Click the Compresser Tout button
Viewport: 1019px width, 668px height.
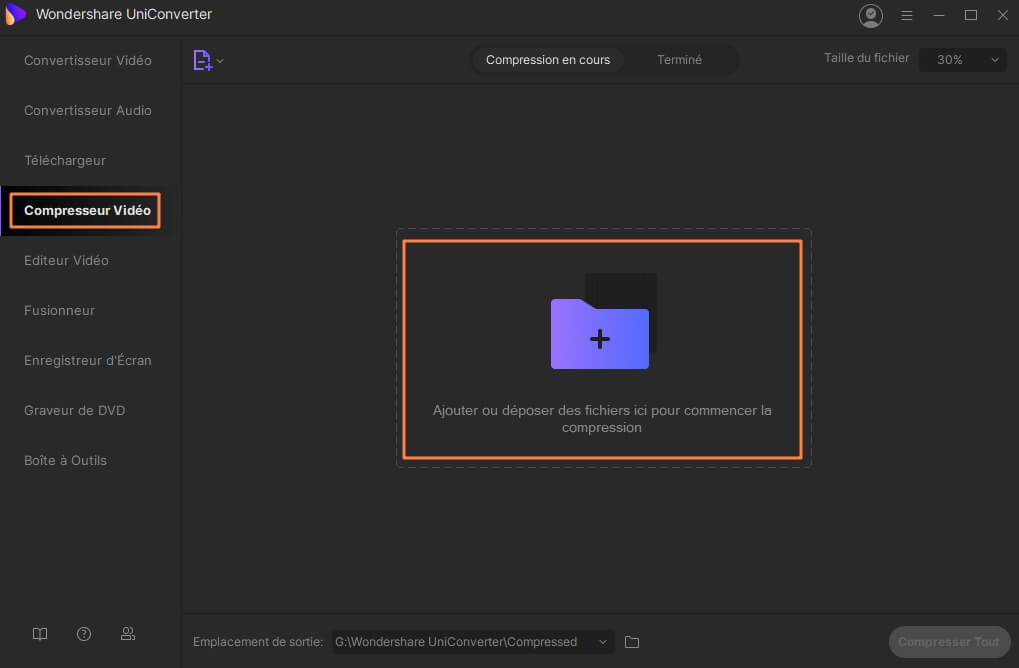(949, 642)
